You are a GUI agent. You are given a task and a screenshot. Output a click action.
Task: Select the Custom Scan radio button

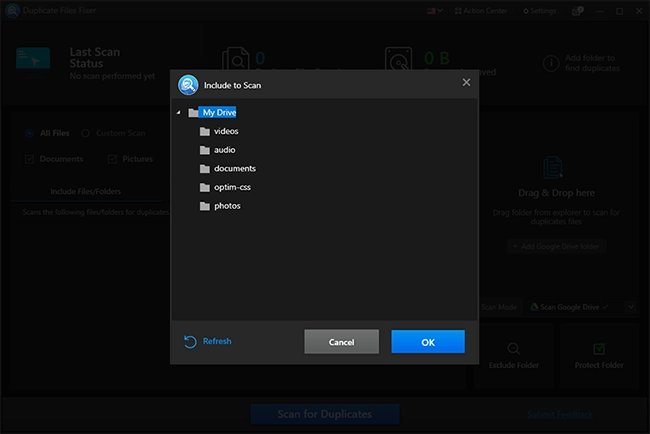(85, 133)
